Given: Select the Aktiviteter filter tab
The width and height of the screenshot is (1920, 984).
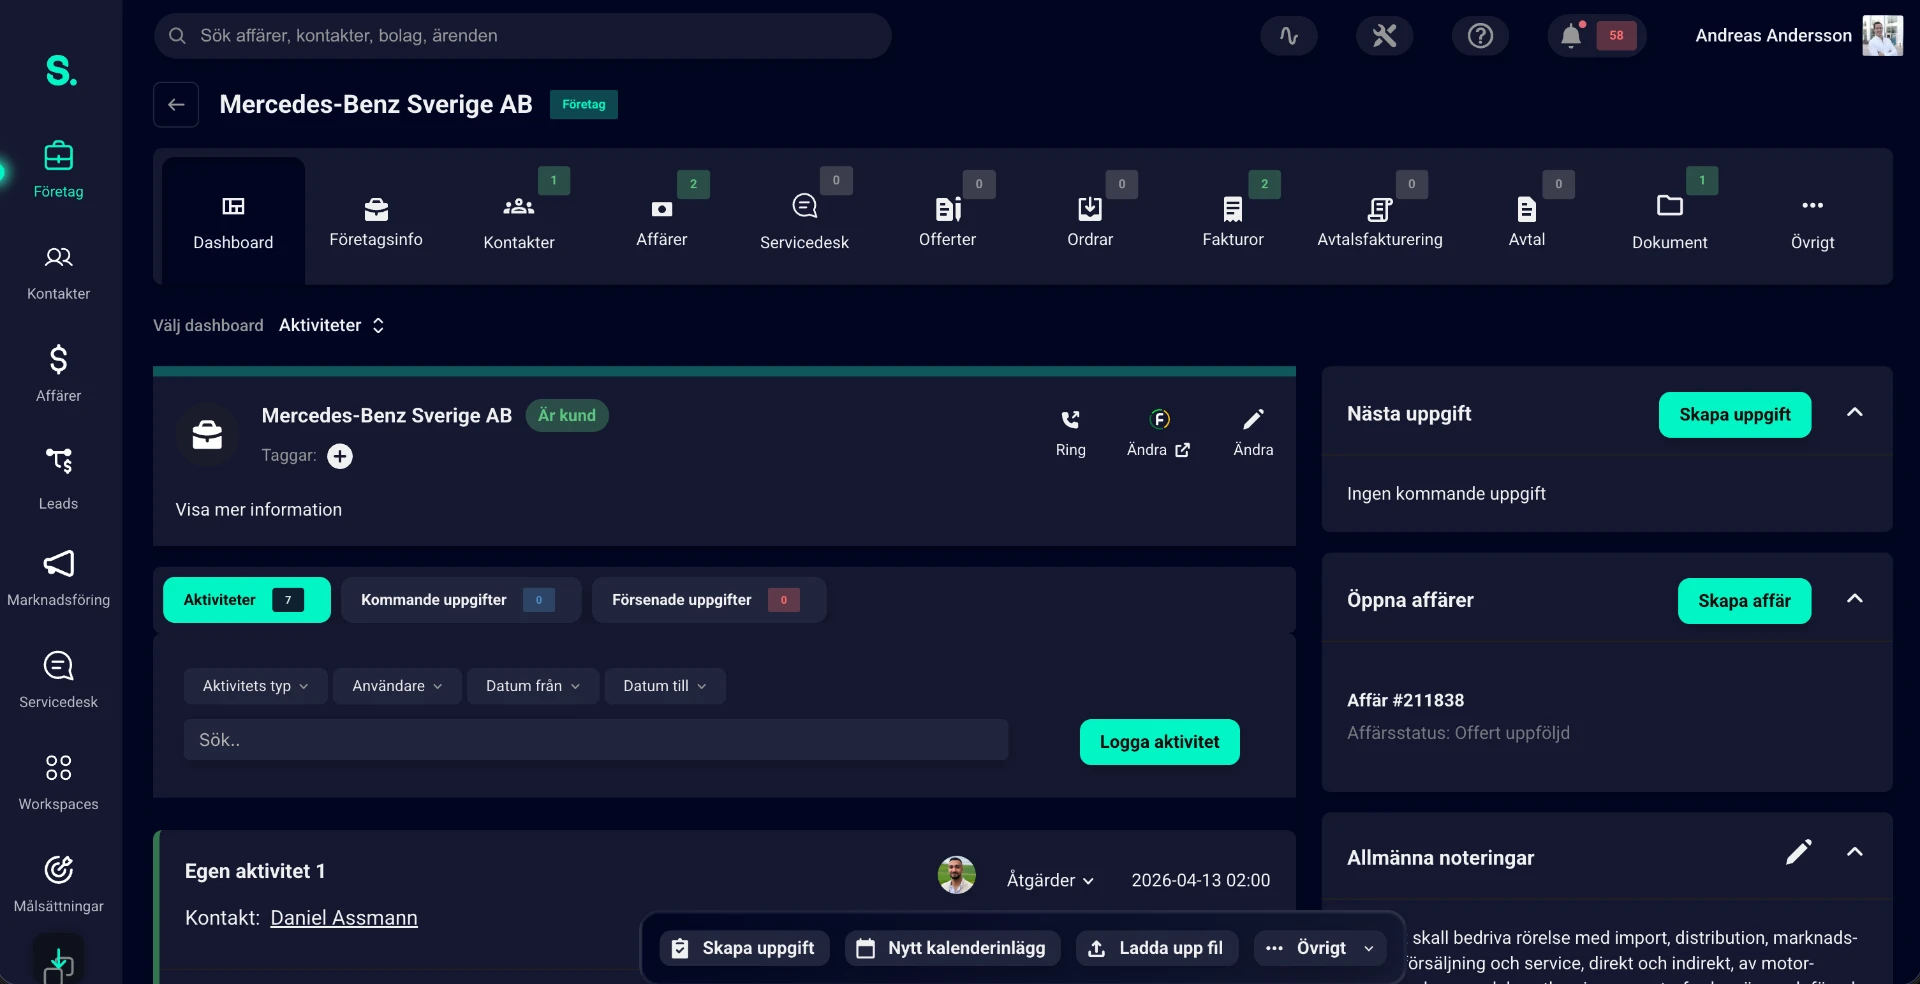Looking at the screenshot, I should coord(247,600).
